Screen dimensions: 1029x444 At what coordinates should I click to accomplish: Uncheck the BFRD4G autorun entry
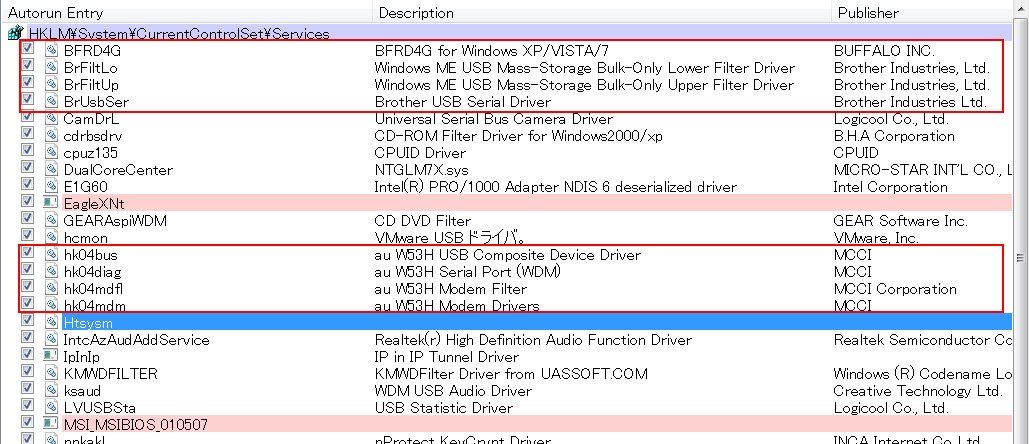(27, 49)
